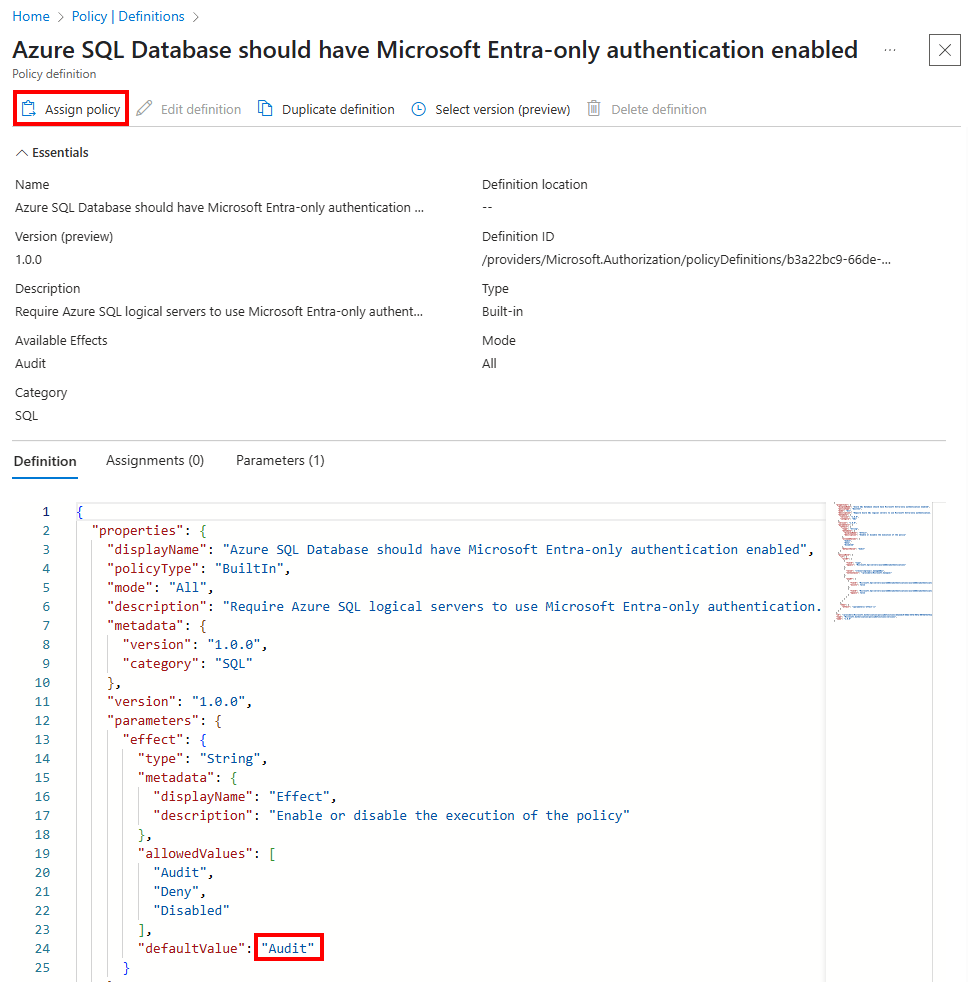Screen dimensions: 968x982
Task: Collapse the Essentials section
Action: (21, 152)
